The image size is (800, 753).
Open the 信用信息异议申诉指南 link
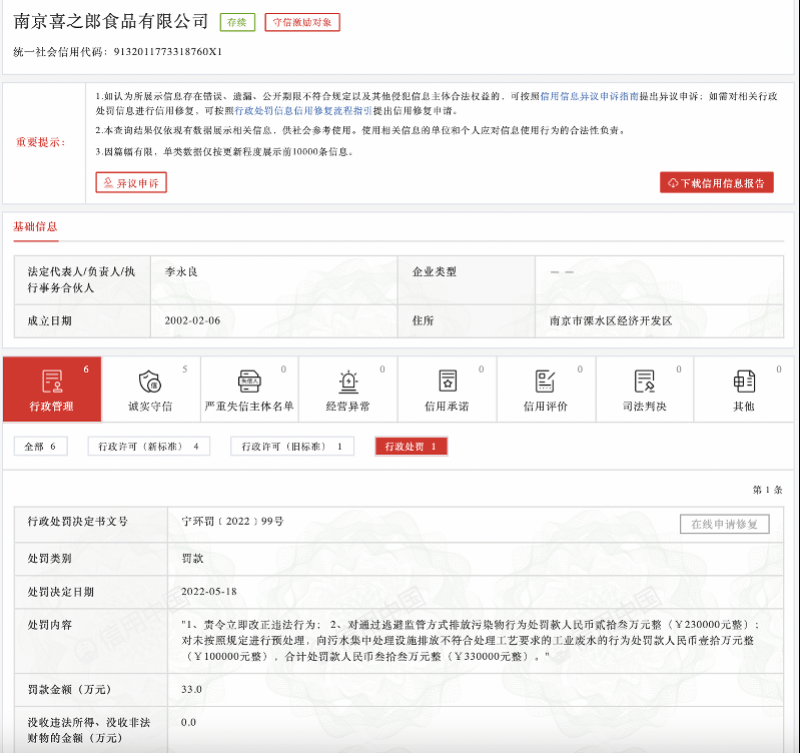click(589, 96)
